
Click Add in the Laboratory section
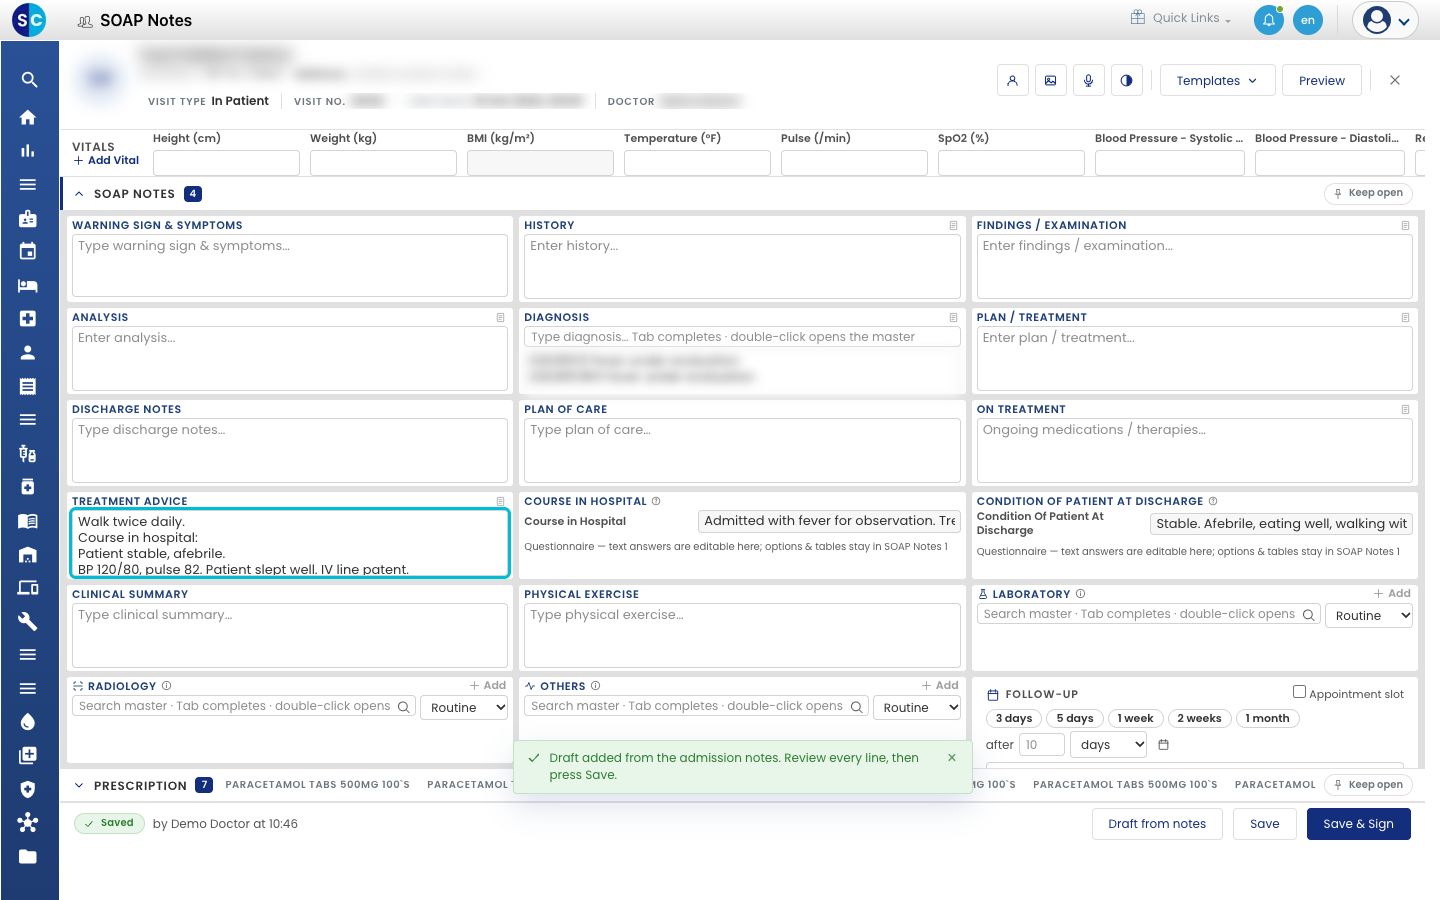(x=1392, y=594)
